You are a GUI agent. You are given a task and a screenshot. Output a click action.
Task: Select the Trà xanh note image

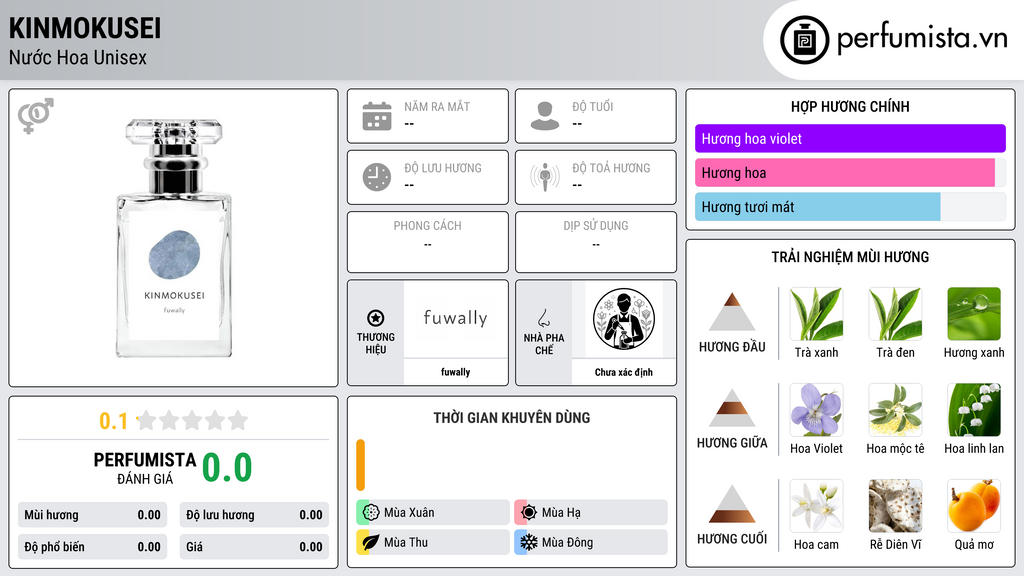pyautogui.click(x=816, y=314)
